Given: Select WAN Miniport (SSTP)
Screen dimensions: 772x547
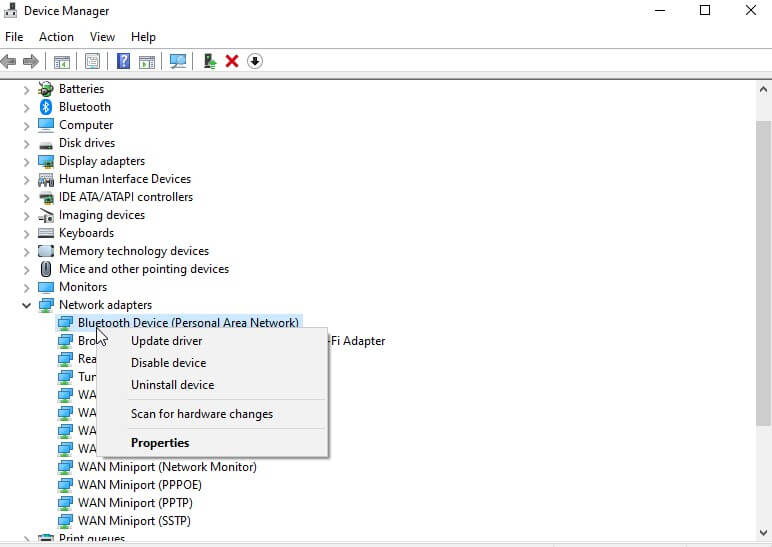Looking at the screenshot, I should [134, 521].
